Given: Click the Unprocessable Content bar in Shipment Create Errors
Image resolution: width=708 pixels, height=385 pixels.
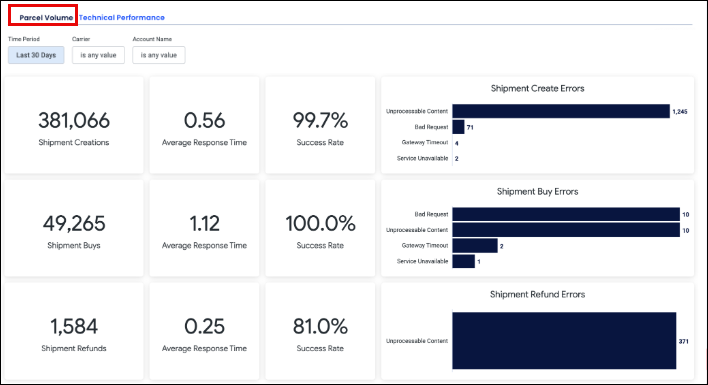Looking at the screenshot, I should [561, 111].
